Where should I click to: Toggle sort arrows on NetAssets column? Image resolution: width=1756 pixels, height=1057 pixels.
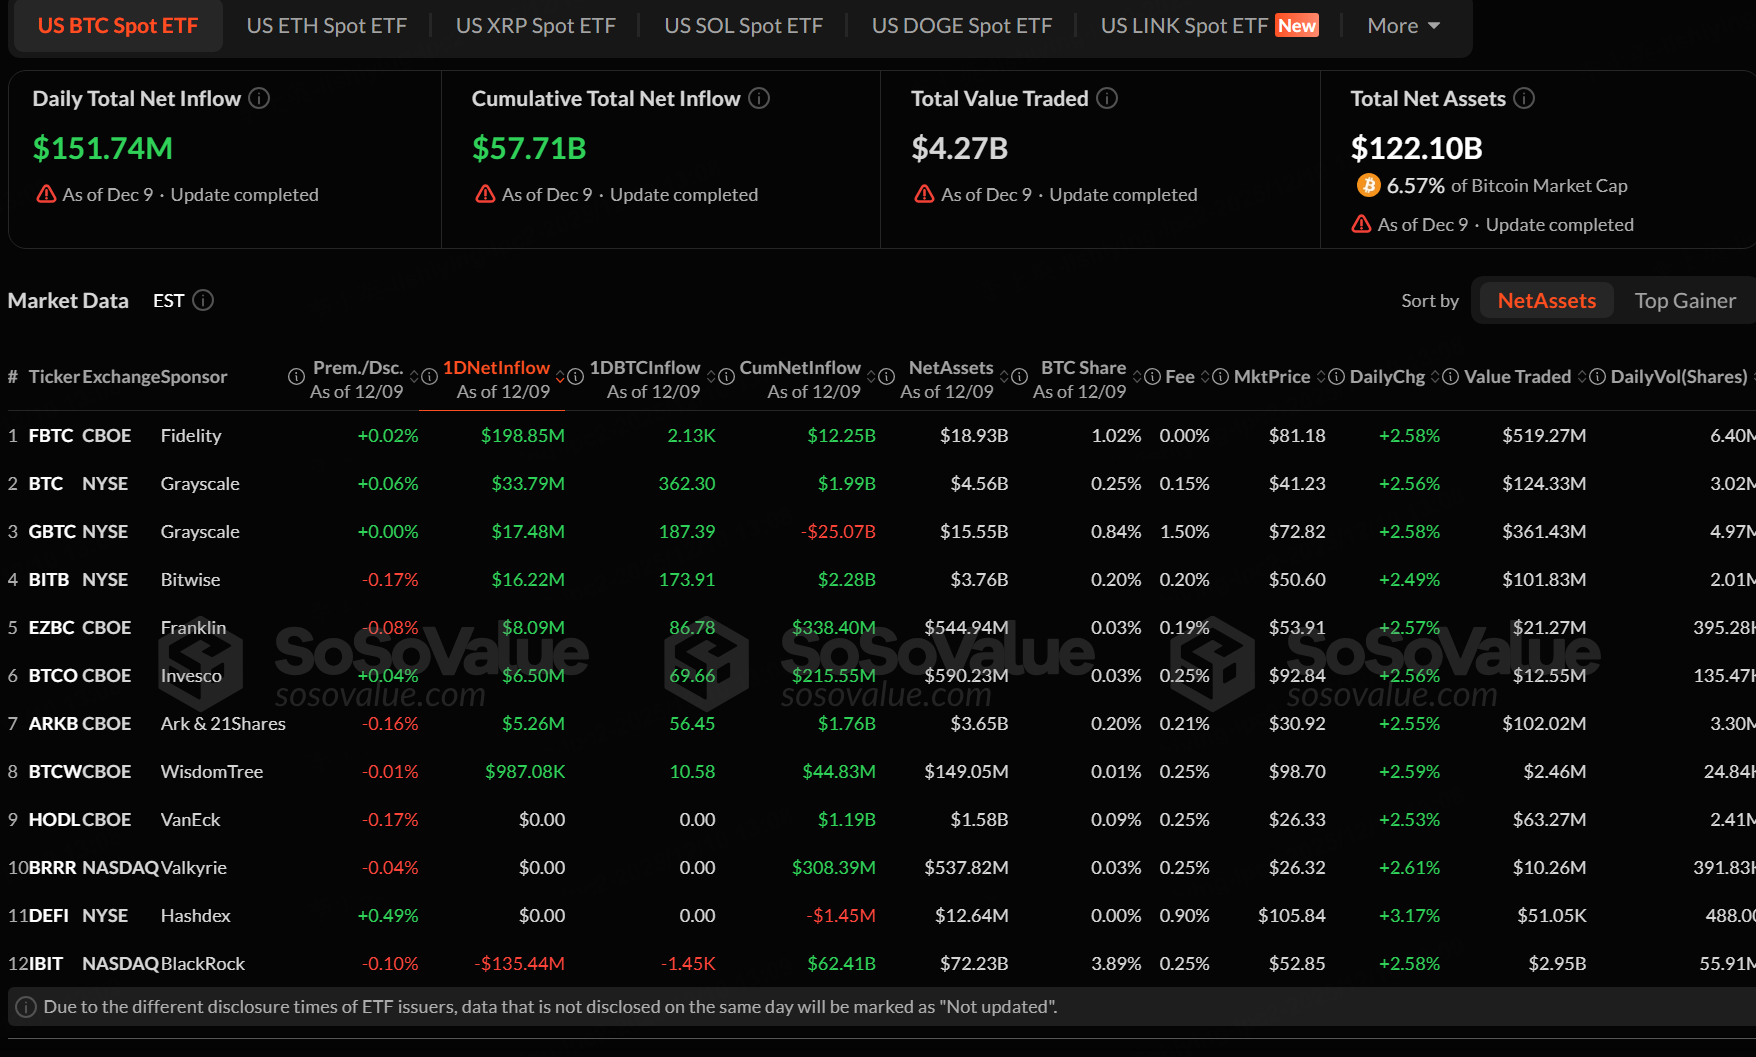1005,377
